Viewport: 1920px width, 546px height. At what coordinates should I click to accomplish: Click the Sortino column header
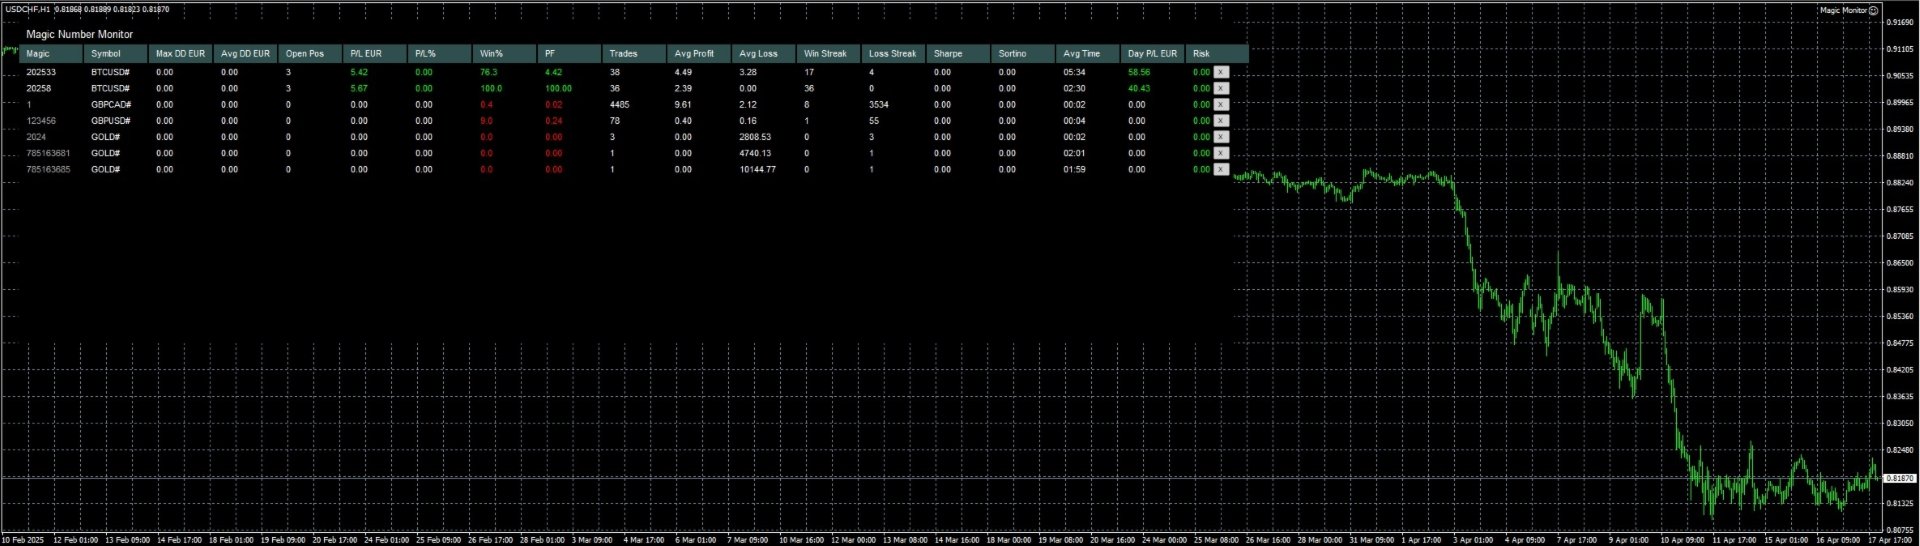1021,54
